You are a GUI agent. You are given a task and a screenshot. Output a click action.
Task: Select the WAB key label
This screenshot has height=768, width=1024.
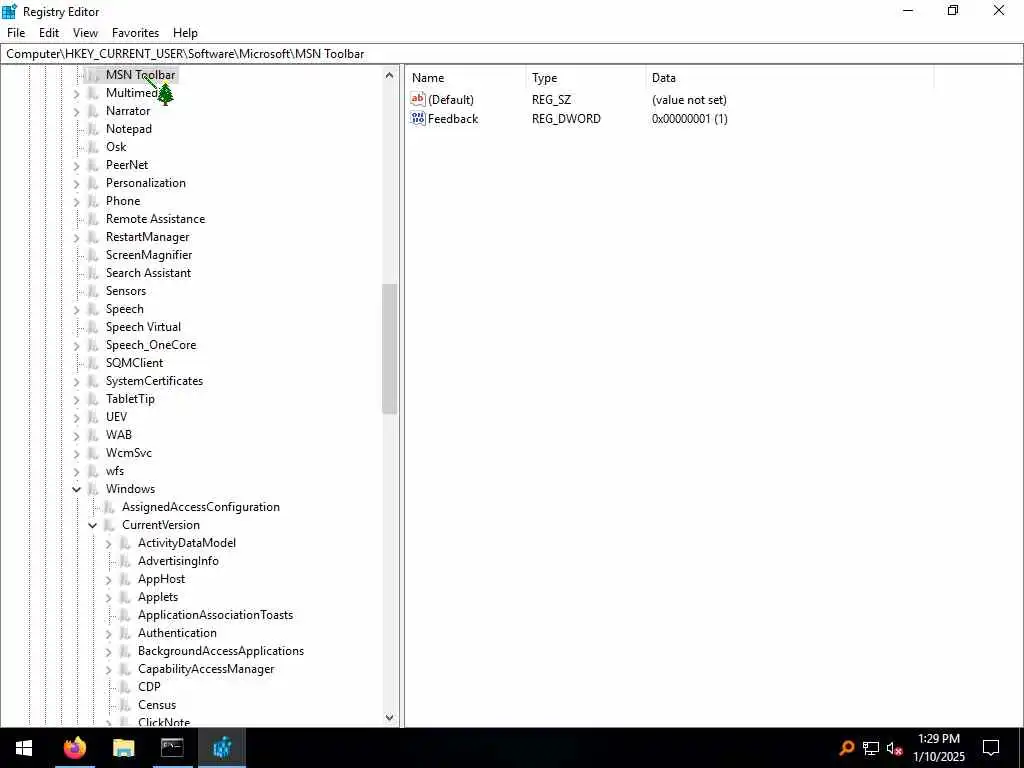(119, 435)
